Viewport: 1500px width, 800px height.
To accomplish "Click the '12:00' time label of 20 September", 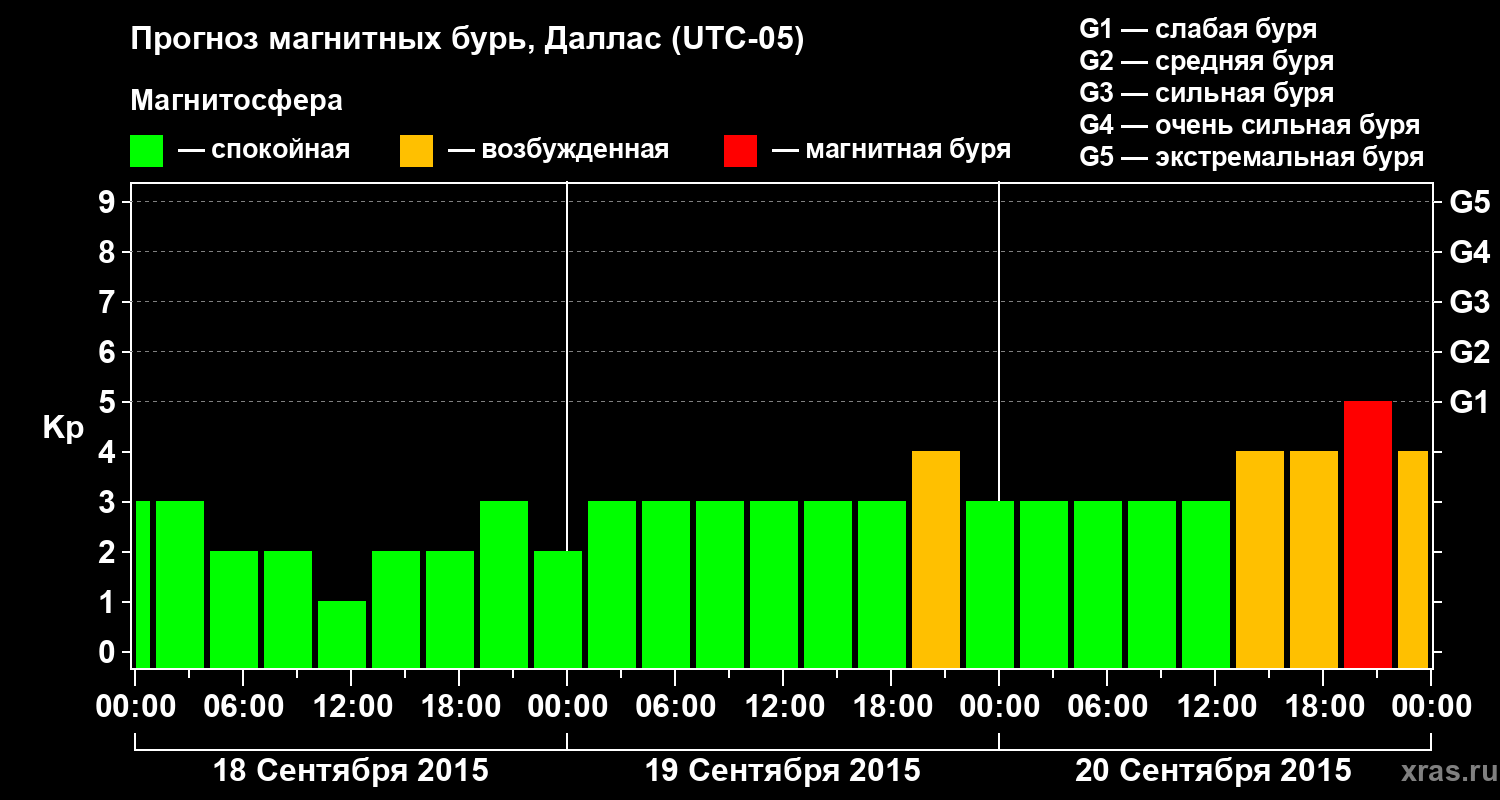I will coord(1215,707).
